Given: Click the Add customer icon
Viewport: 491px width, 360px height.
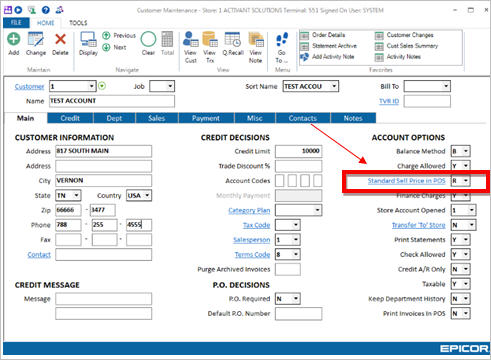Looking at the screenshot, I should click(14, 39).
